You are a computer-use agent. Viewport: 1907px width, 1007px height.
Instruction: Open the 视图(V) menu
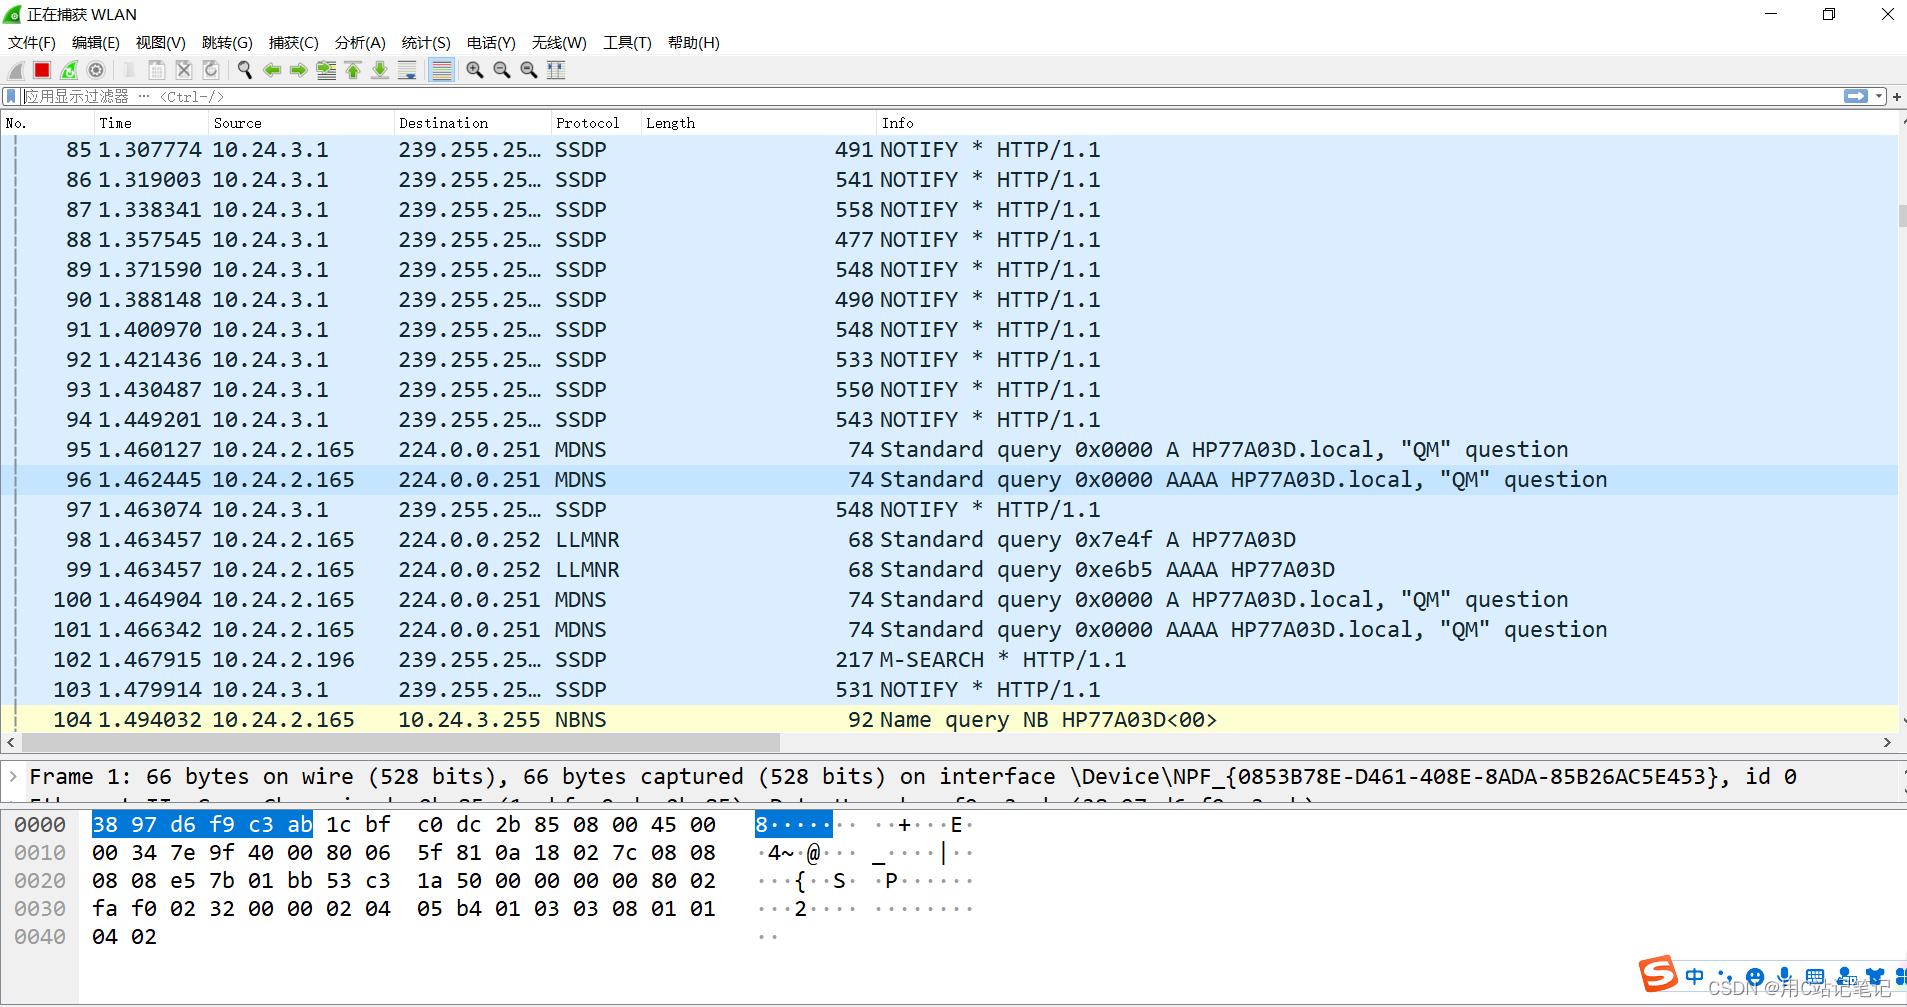click(161, 42)
